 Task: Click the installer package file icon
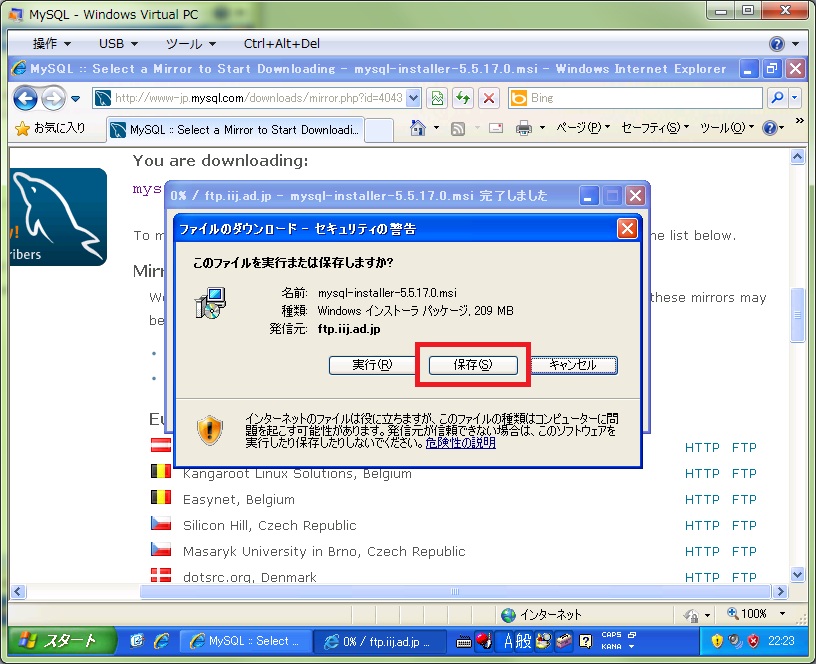pyautogui.click(x=210, y=302)
